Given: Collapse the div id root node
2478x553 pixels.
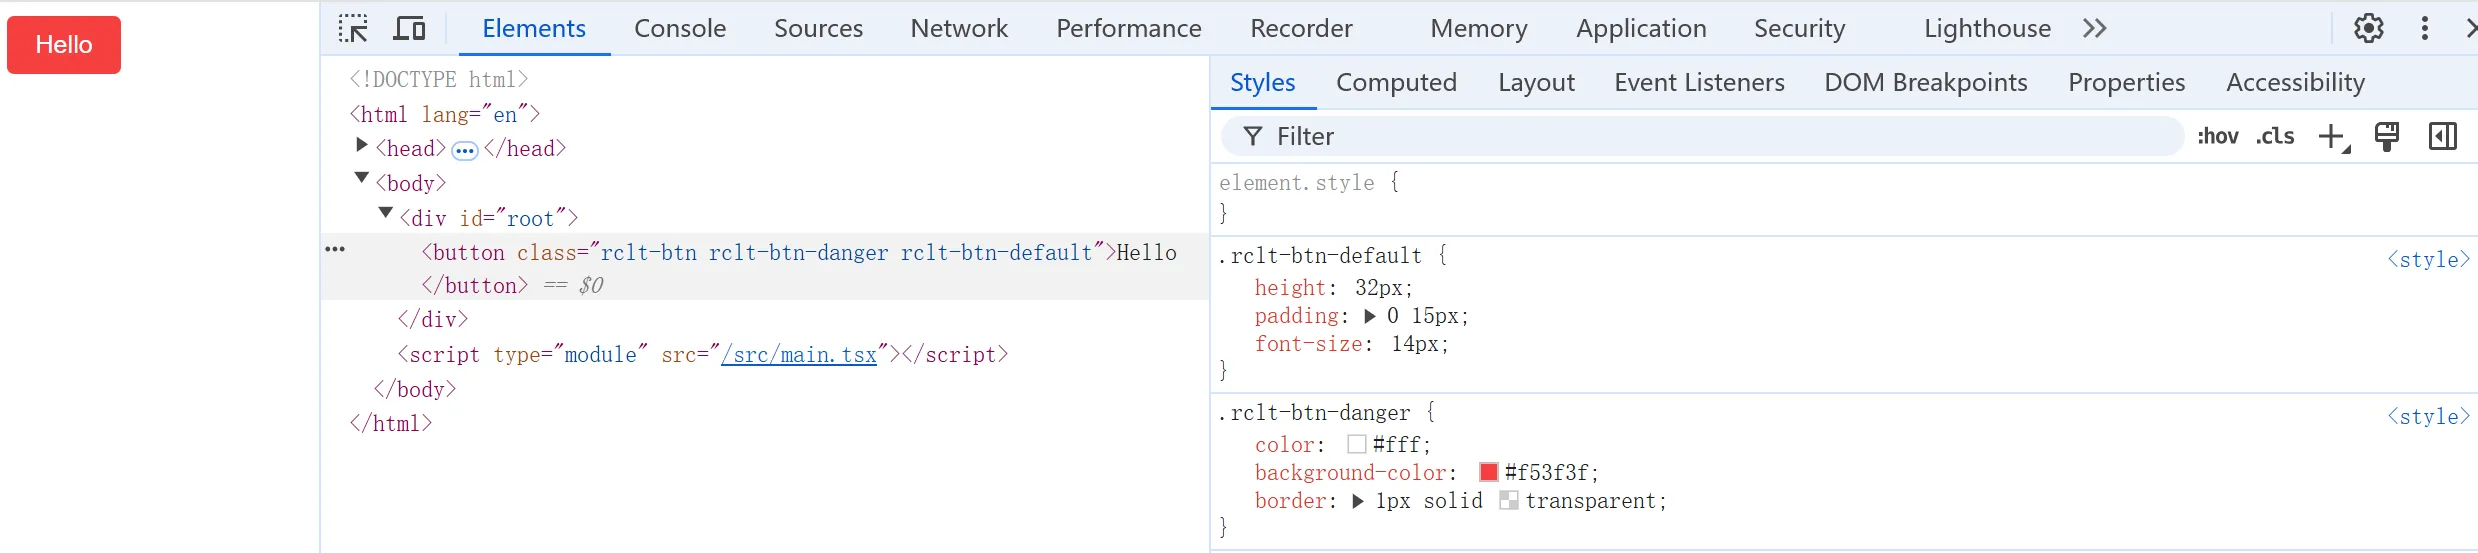Looking at the screenshot, I should click(x=386, y=213).
